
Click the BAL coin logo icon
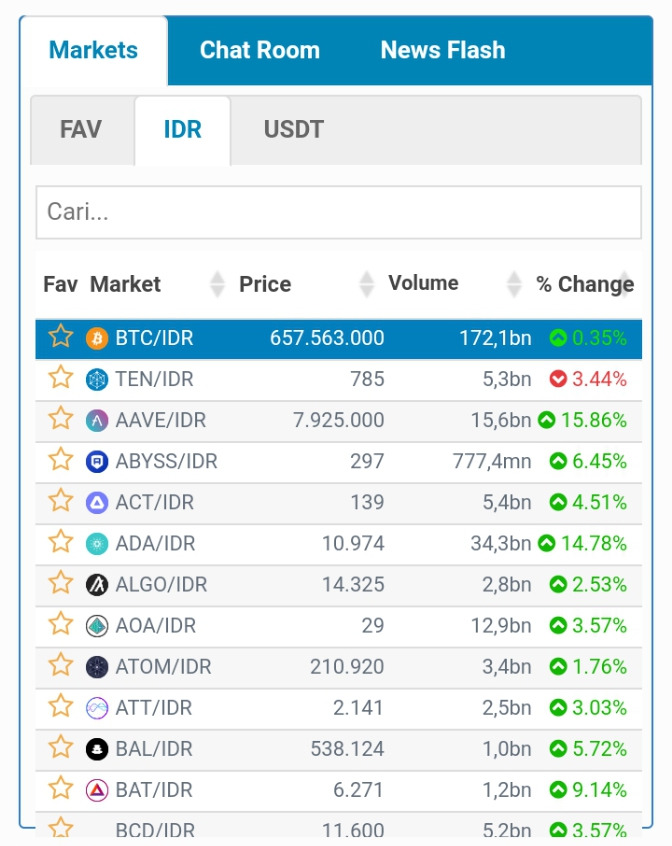[x=97, y=749]
